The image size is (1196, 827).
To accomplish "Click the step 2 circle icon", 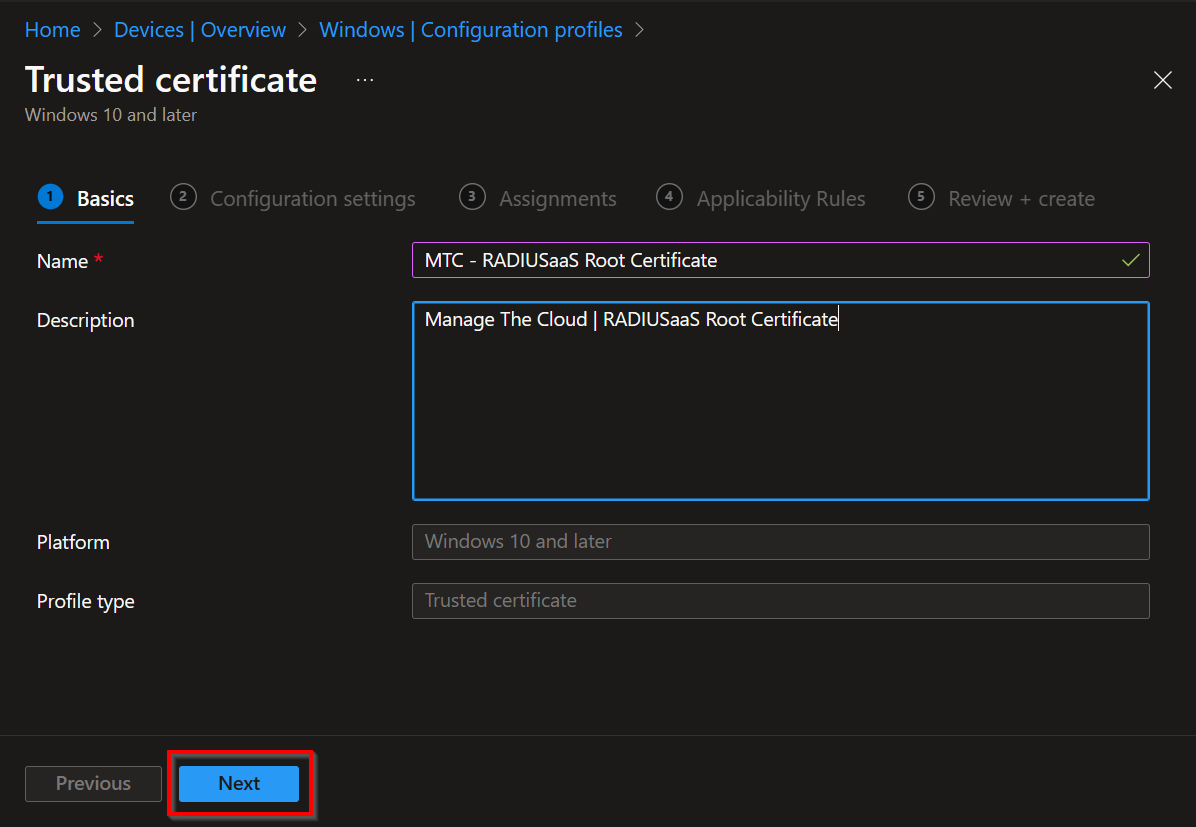I will point(183,197).
